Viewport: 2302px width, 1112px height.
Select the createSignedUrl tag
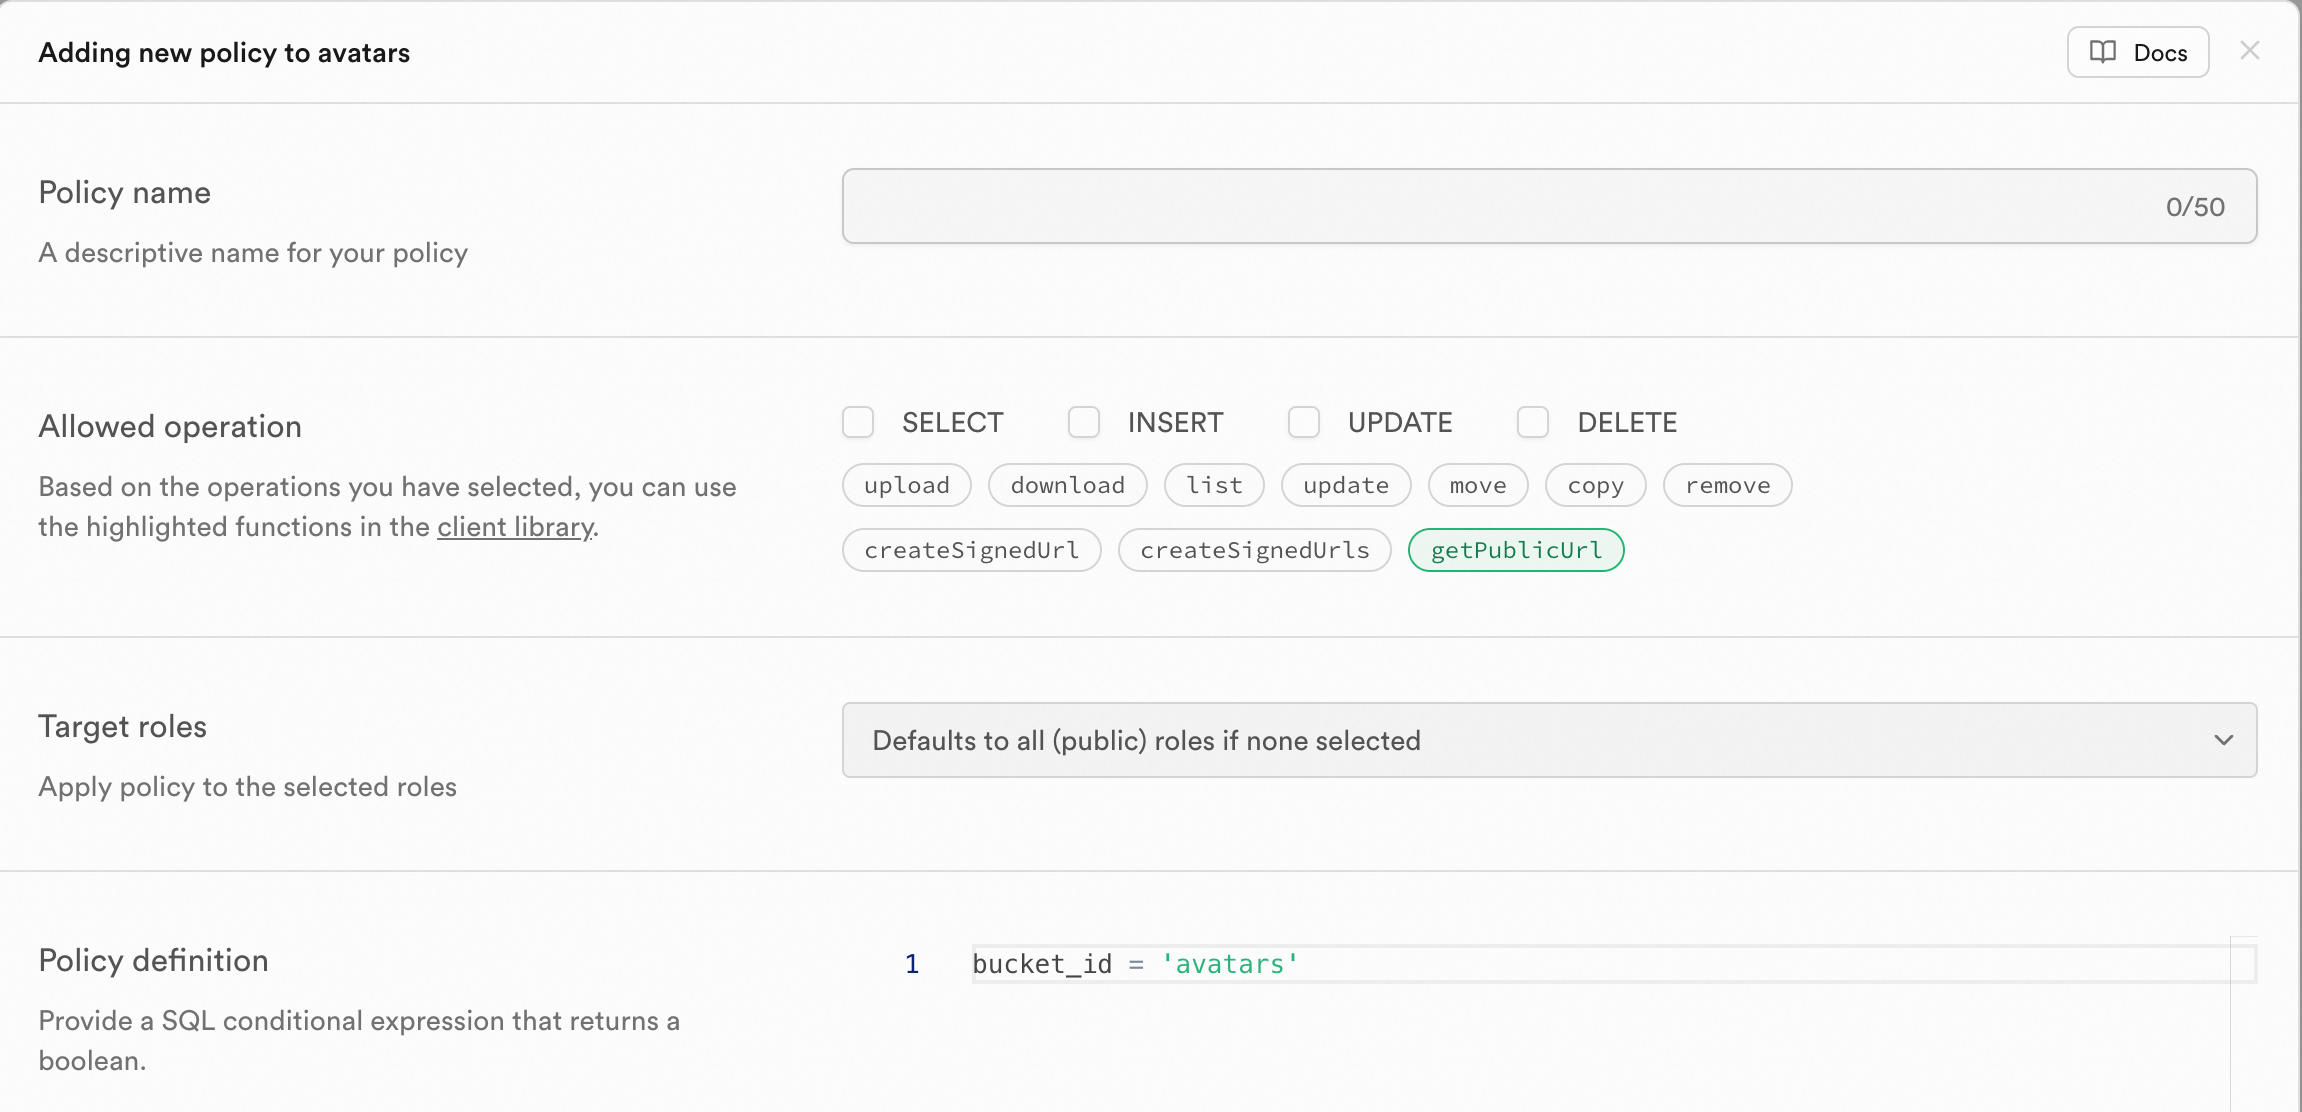point(971,551)
